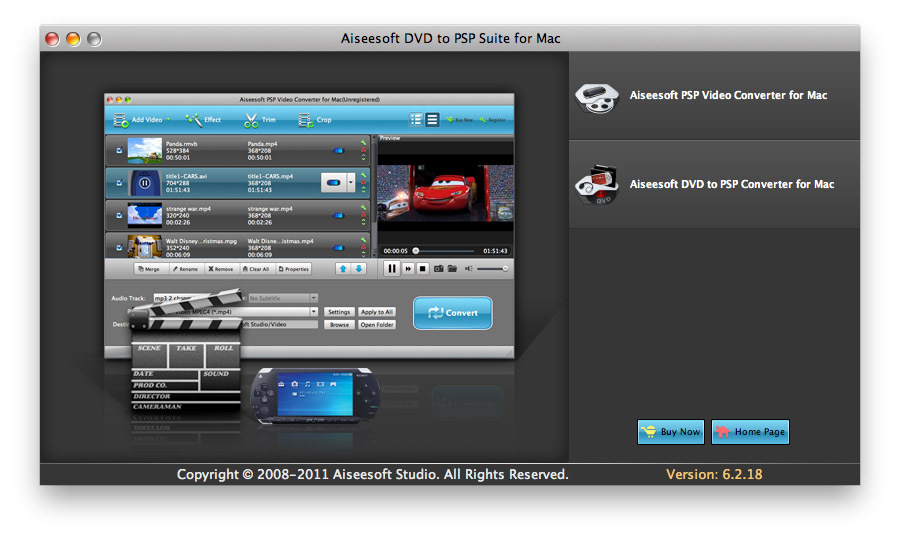Click the preview volume slider
The width and height of the screenshot is (900, 540).
(492, 268)
